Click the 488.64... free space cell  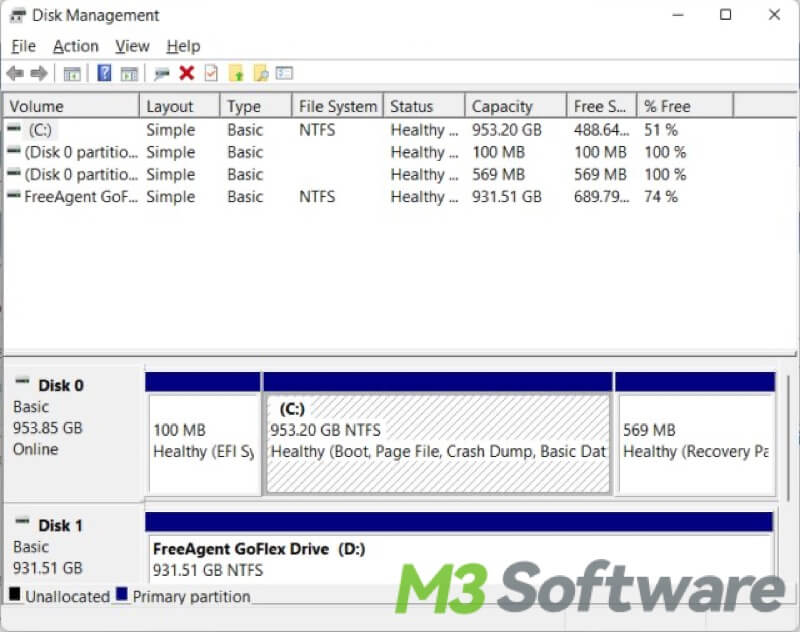[602, 130]
